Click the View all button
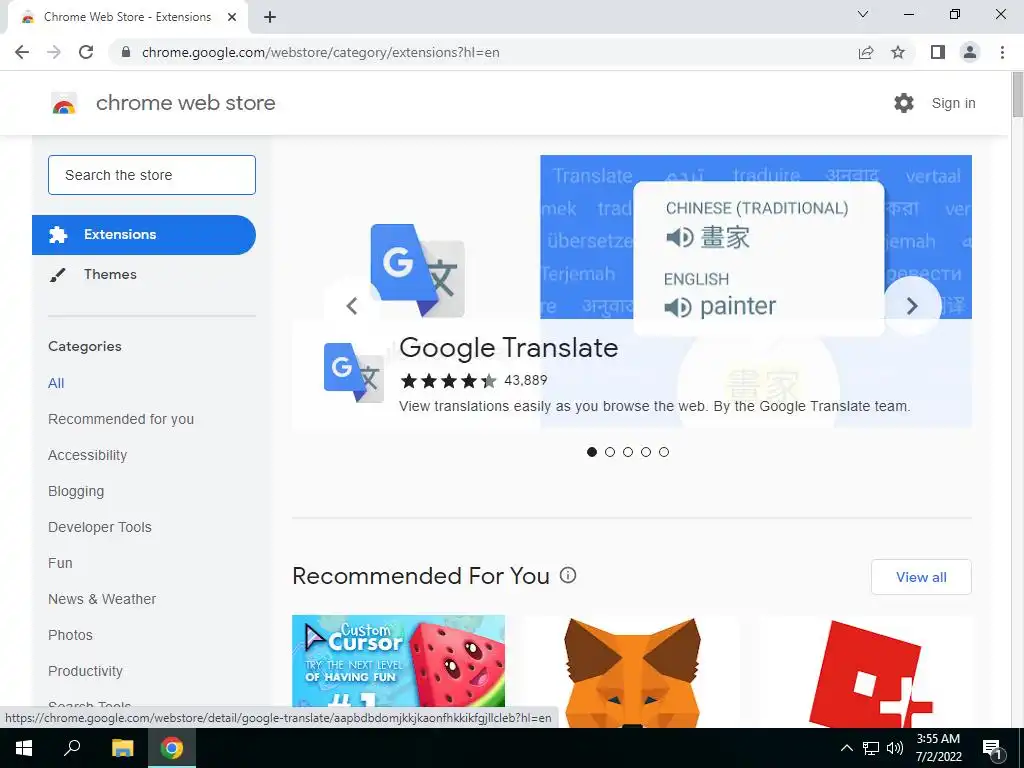 coord(921,577)
